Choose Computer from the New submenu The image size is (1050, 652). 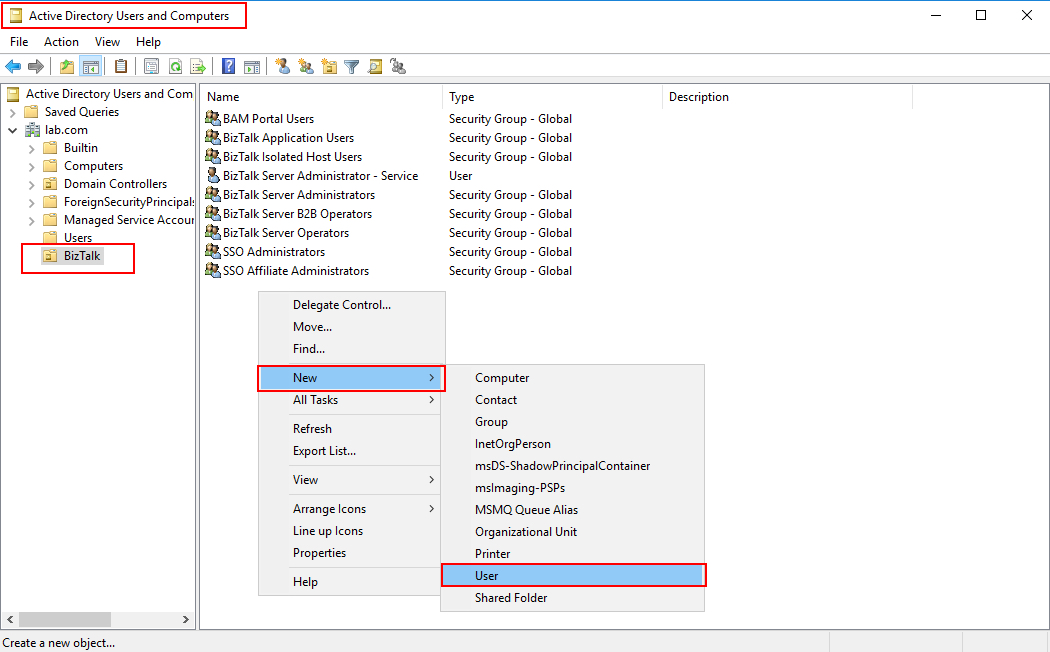point(573,378)
